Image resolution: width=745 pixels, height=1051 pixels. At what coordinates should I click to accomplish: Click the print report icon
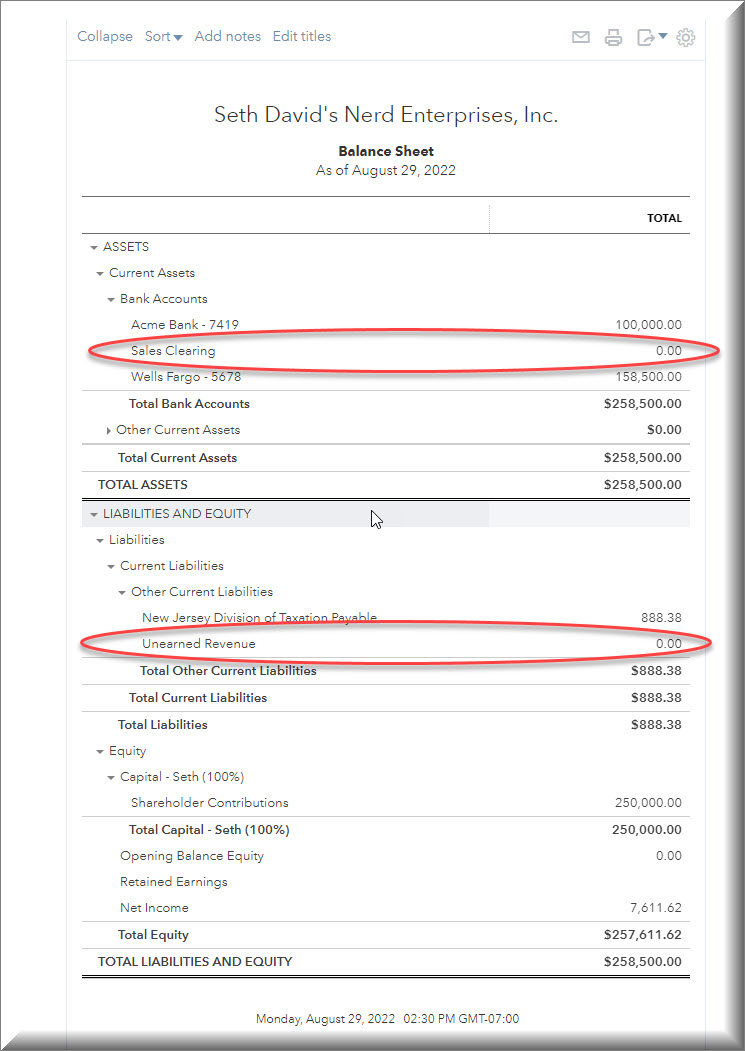click(615, 38)
